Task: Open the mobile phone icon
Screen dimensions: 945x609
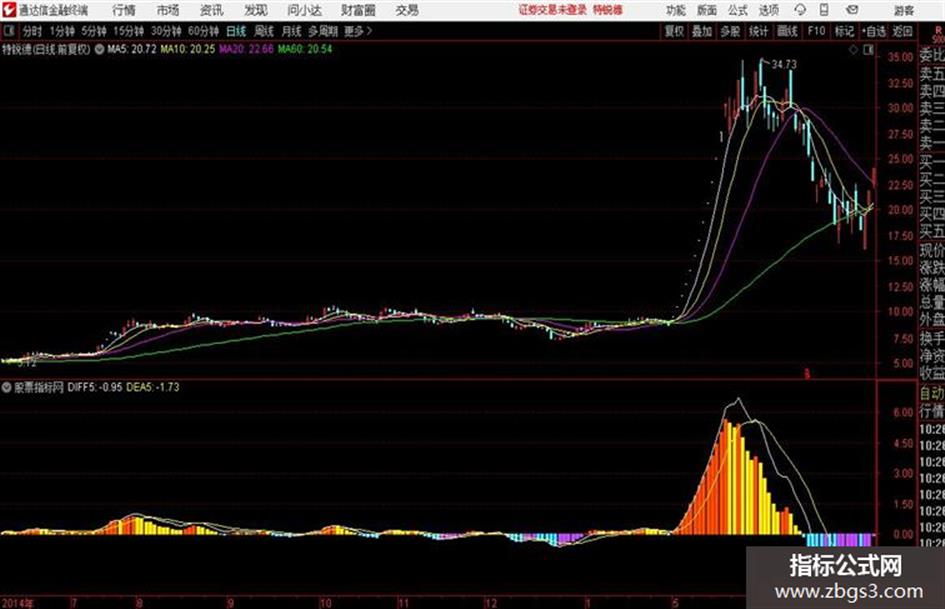Action: [x=824, y=10]
